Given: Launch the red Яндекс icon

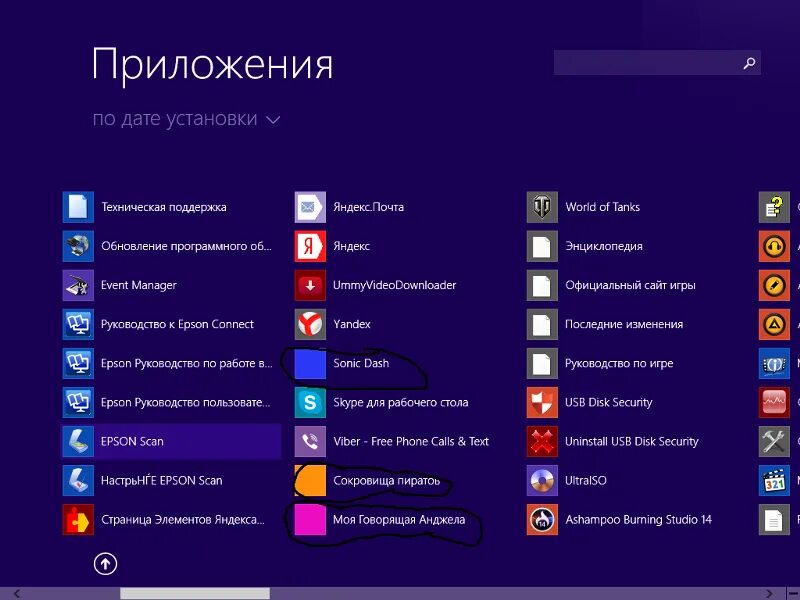Looking at the screenshot, I should pos(310,246).
